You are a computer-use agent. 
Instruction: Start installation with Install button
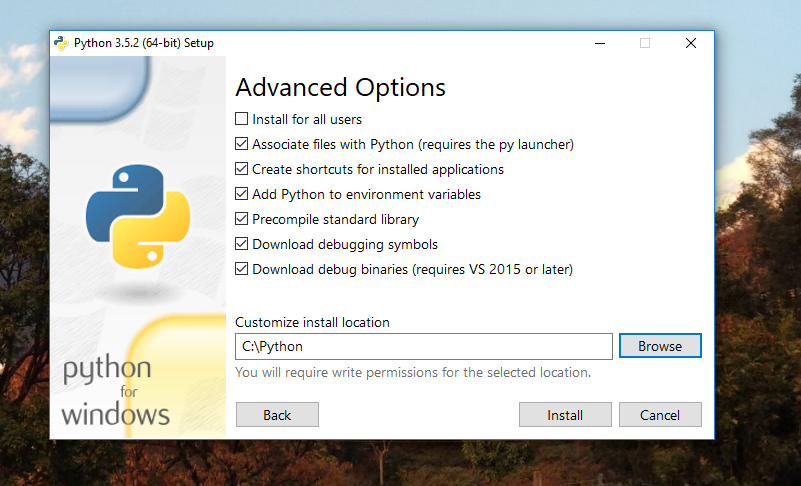pyautogui.click(x=565, y=414)
